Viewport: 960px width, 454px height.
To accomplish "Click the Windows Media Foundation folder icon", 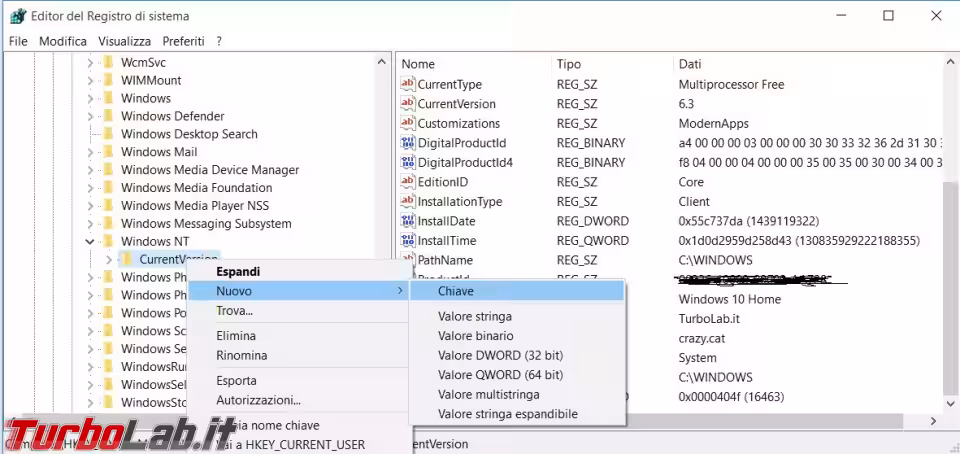I will click(108, 188).
